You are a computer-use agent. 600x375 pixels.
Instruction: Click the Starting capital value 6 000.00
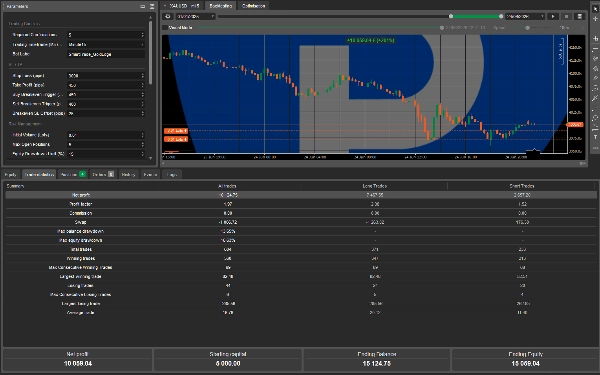coord(228,364)
